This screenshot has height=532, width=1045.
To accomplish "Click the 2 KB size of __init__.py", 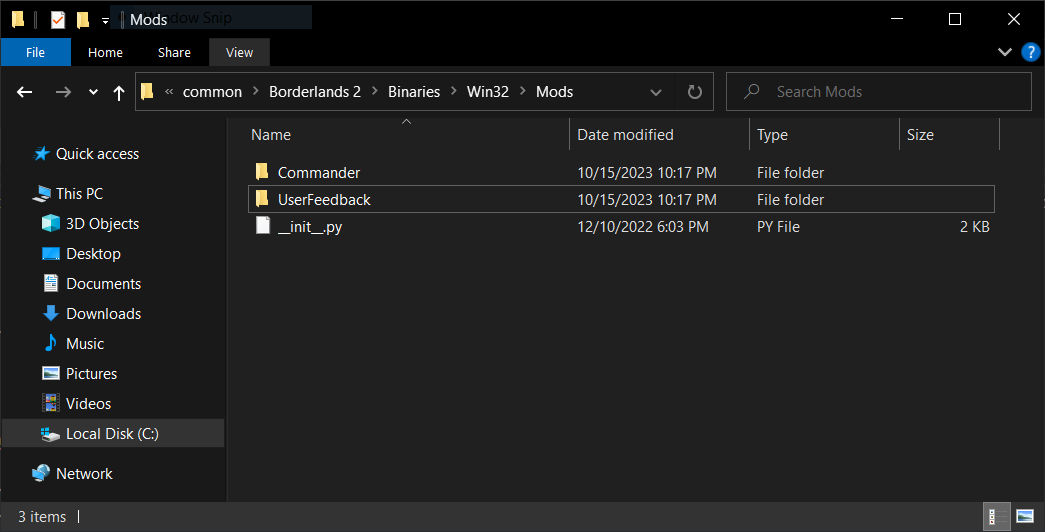I will pos(974,227).
